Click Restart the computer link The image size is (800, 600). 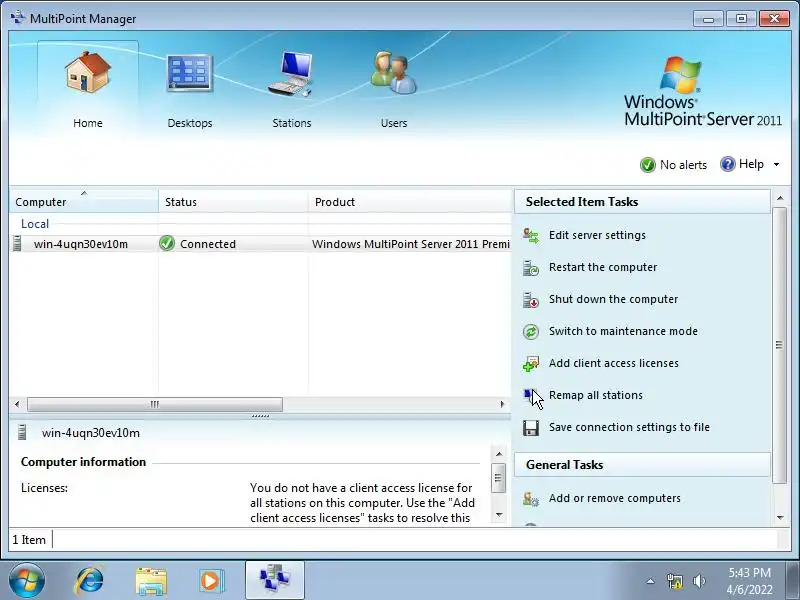[x=603, y=267]
